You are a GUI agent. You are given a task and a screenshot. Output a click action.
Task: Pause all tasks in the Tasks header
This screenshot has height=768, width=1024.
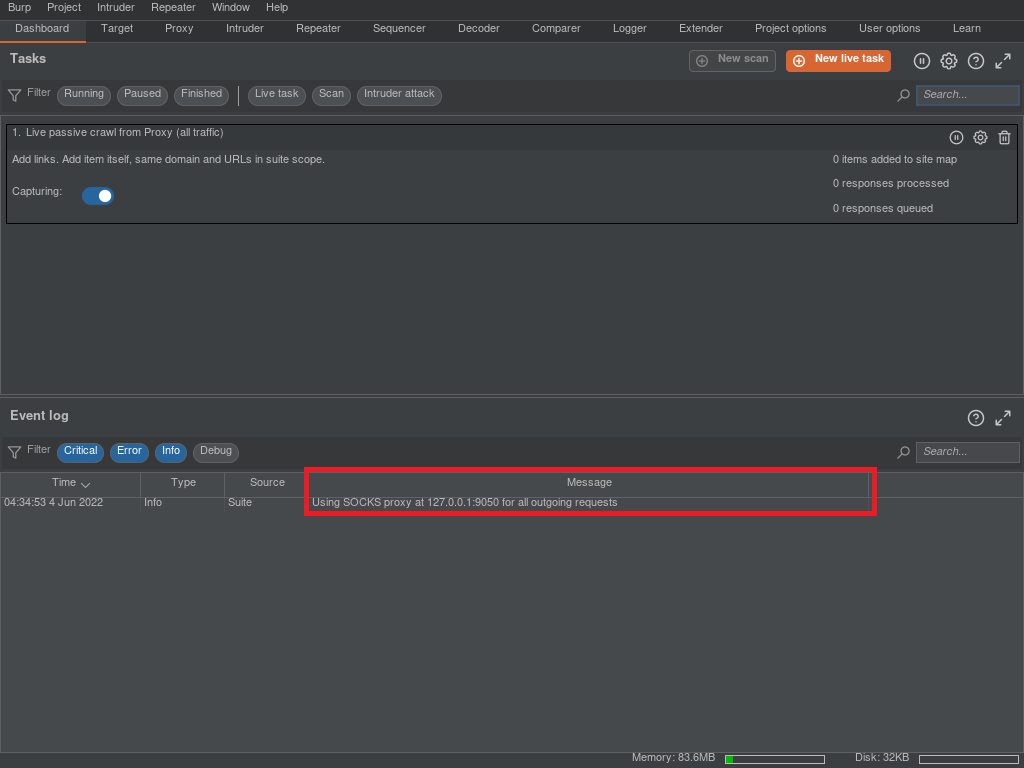(x=921, y=60)
